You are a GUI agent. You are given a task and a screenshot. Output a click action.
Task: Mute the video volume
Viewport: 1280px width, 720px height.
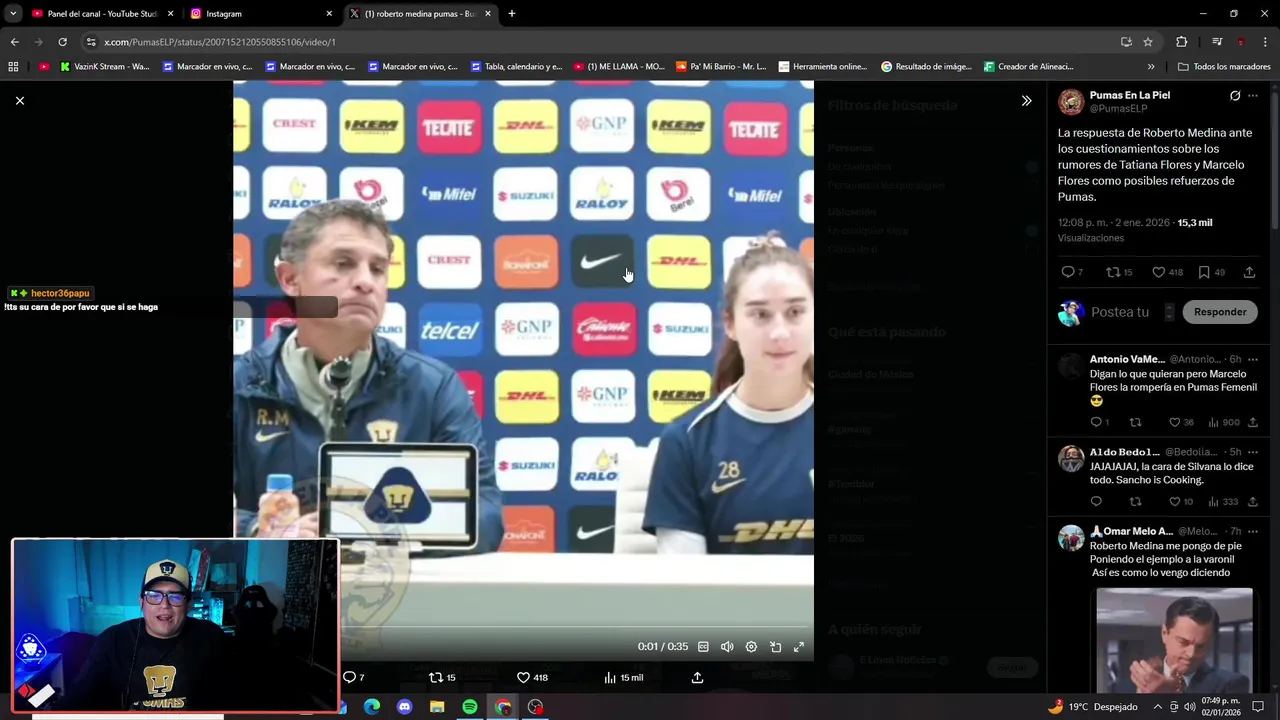point(727,647)
